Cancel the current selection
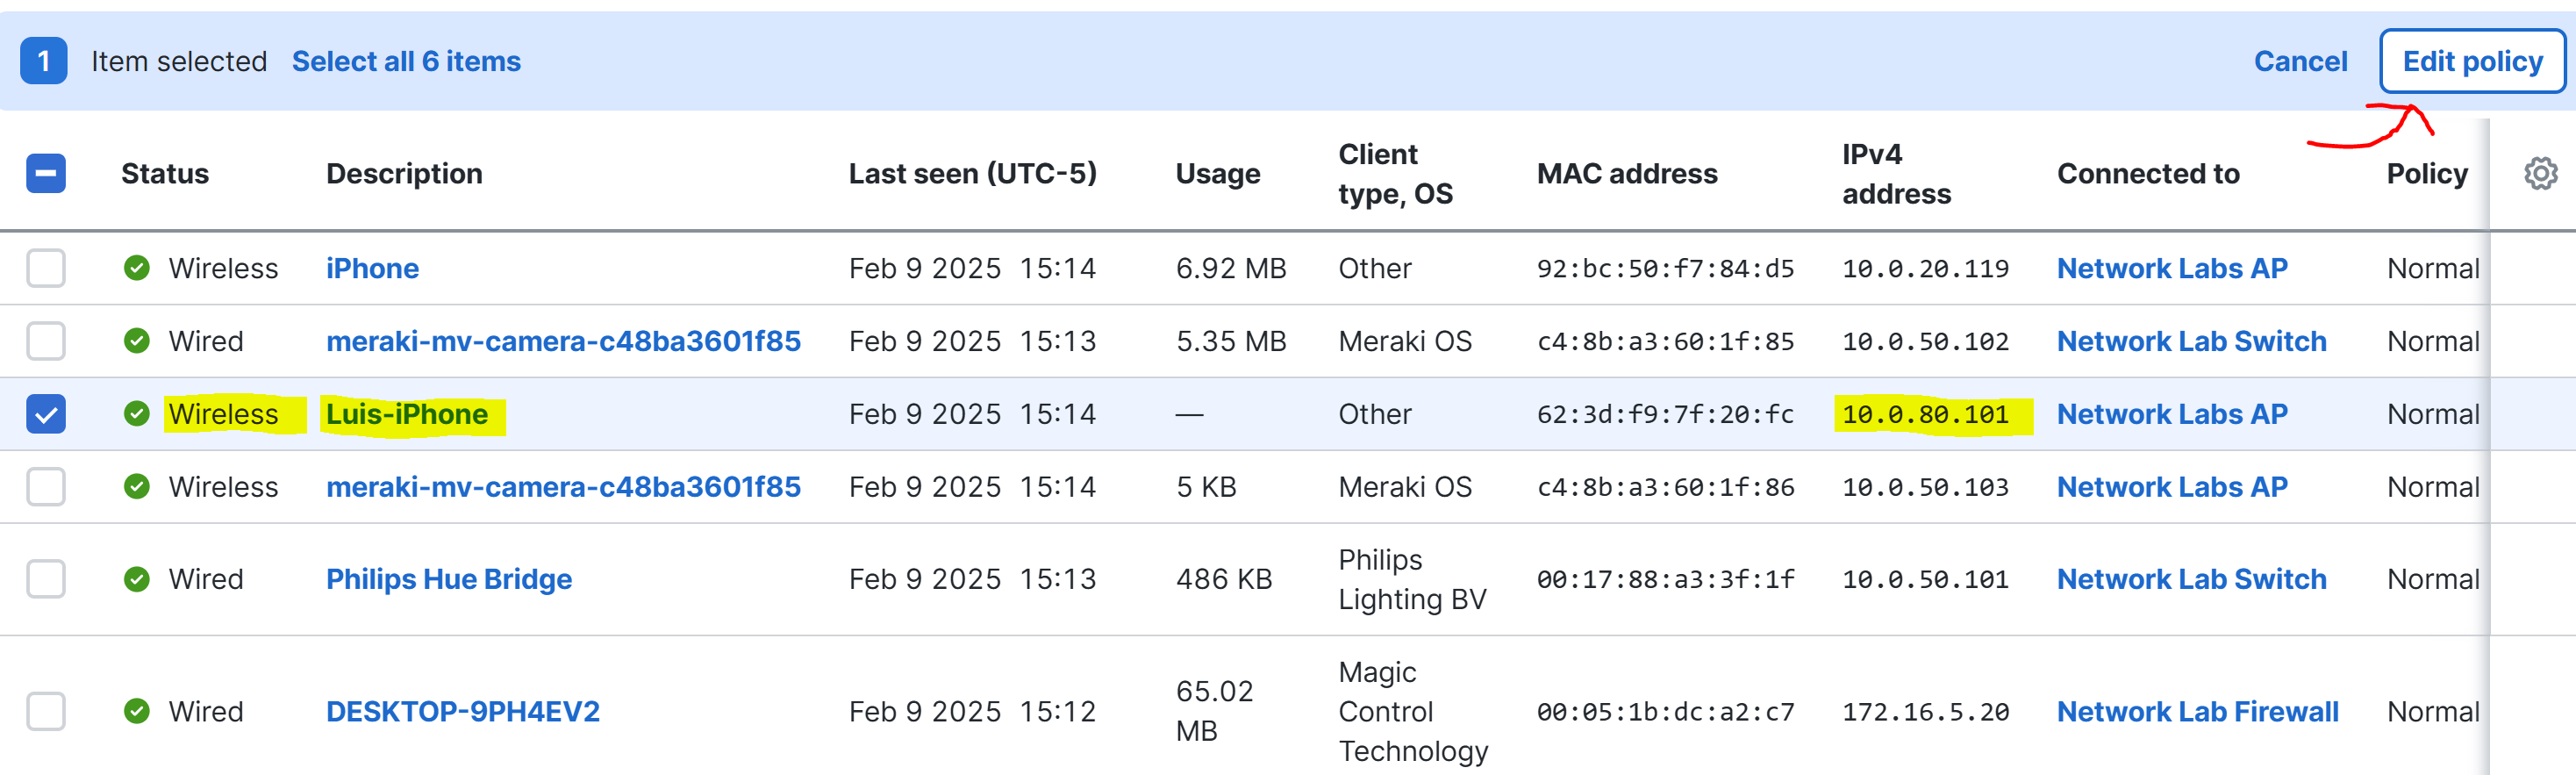This screenshot has height=775, width=2576. [2300, 61]
